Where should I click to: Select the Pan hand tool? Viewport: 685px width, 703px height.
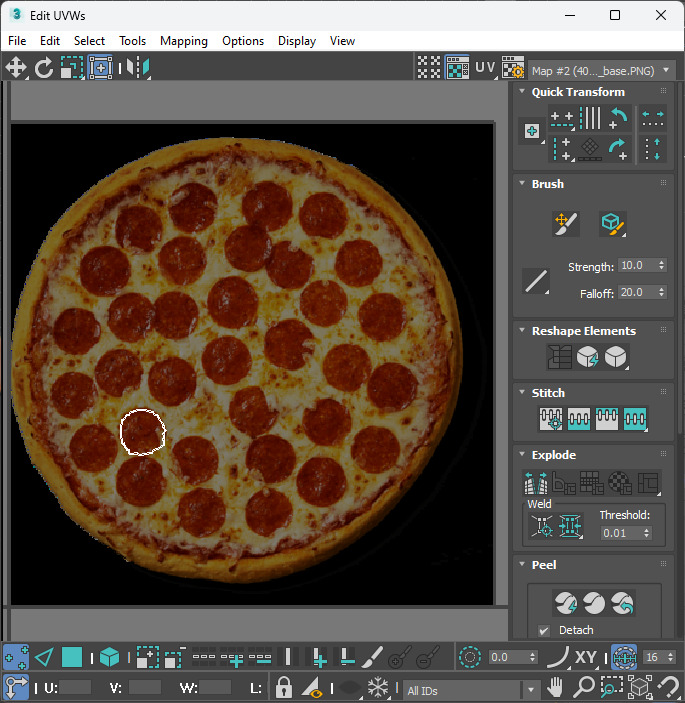click(x=555, y=686)
